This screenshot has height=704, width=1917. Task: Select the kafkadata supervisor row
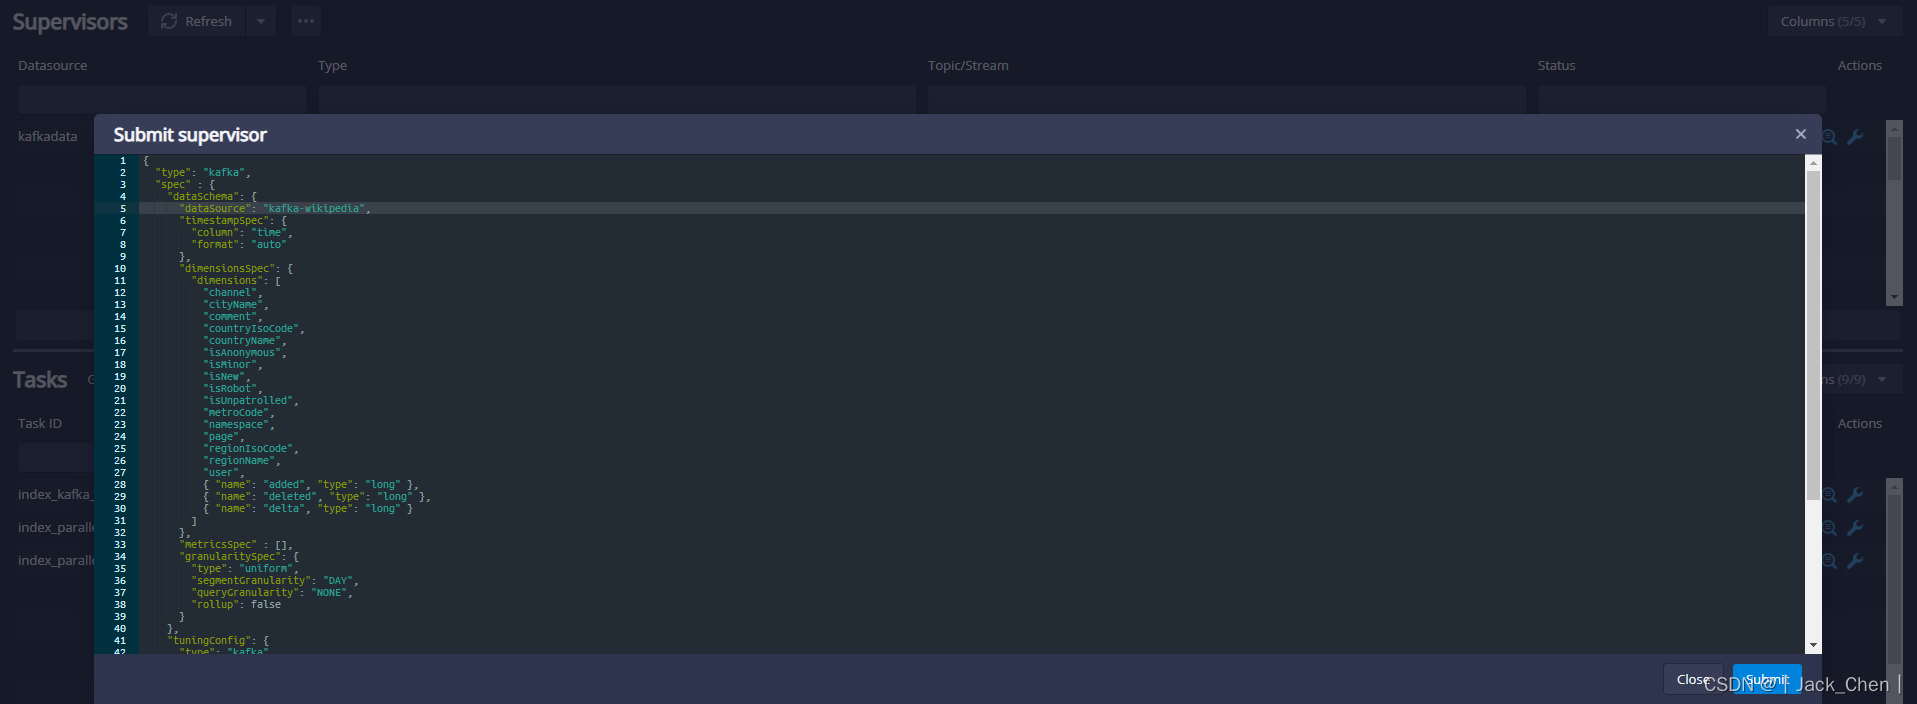tap(48, 137)
